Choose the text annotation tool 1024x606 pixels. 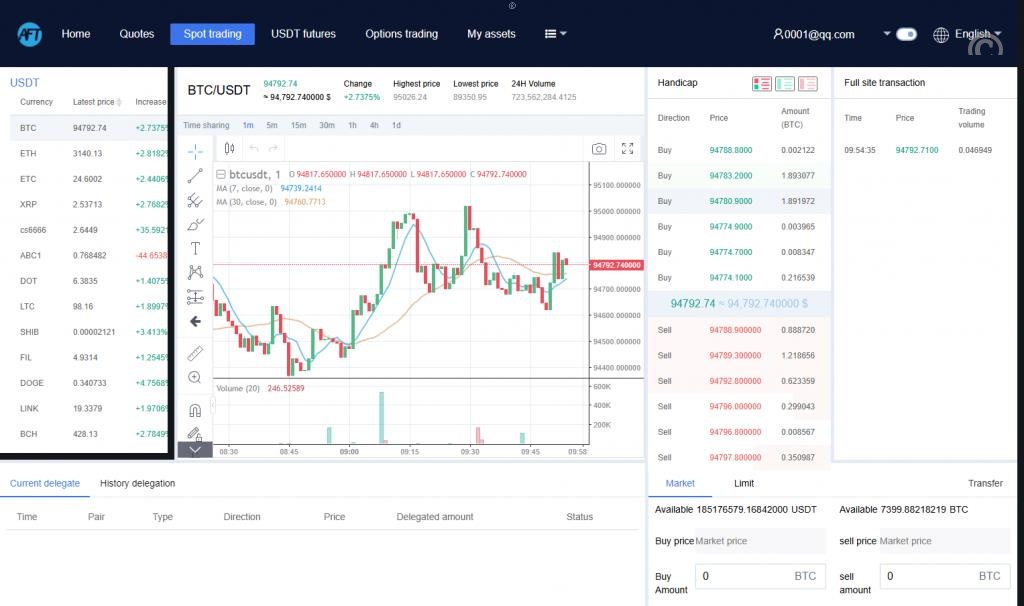(195, 248)
